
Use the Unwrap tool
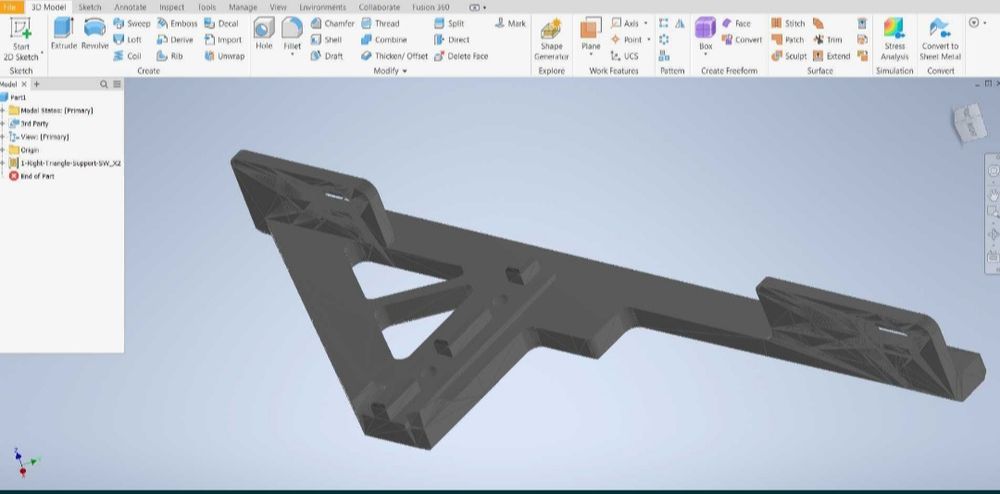[224, 56]
